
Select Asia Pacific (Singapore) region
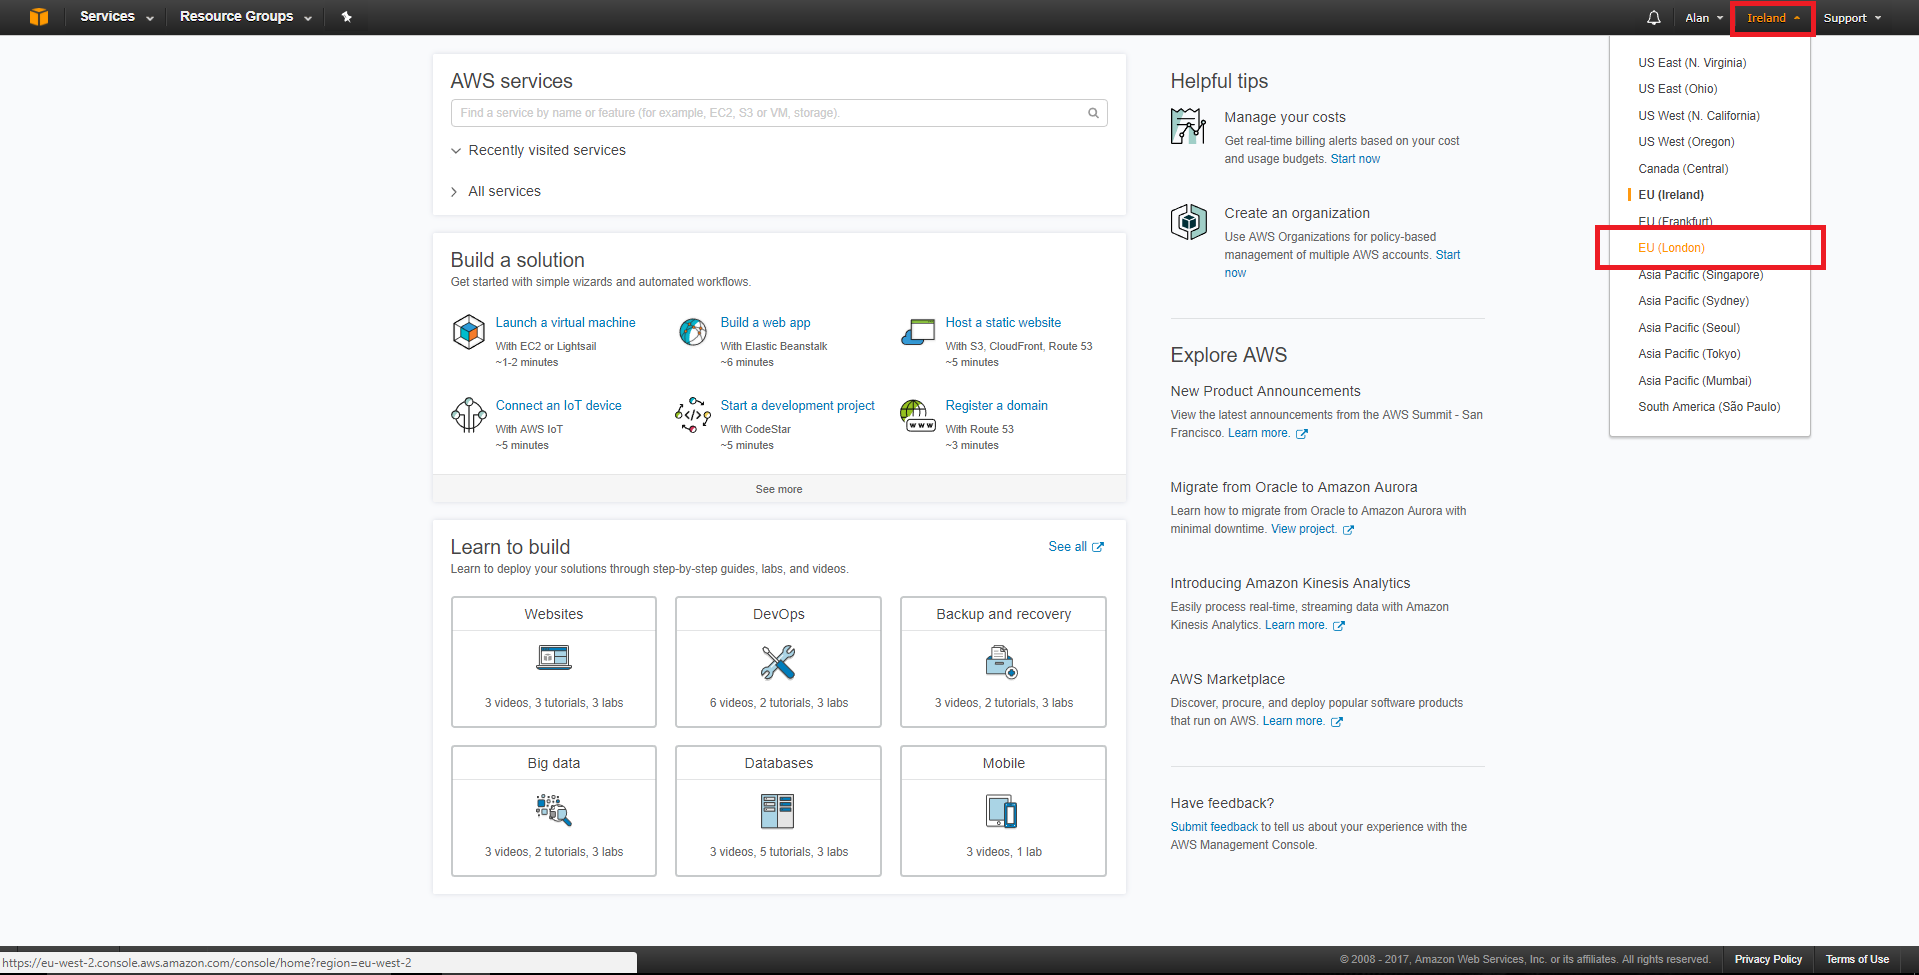tap(1700, 275)
